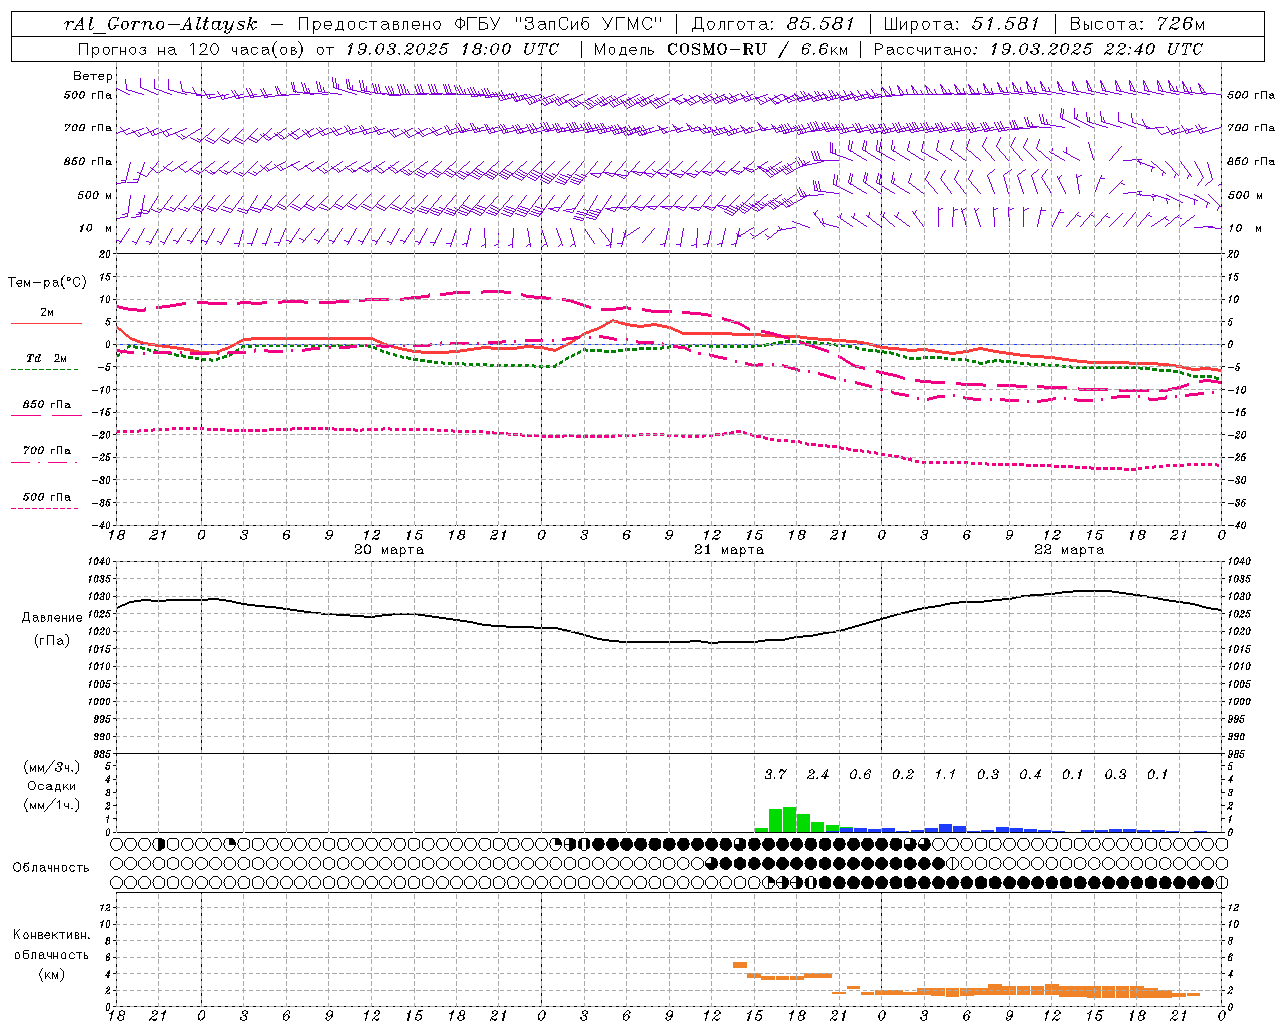
Task: Click the Облачность cloud cover label
Action: click(51, 867)
